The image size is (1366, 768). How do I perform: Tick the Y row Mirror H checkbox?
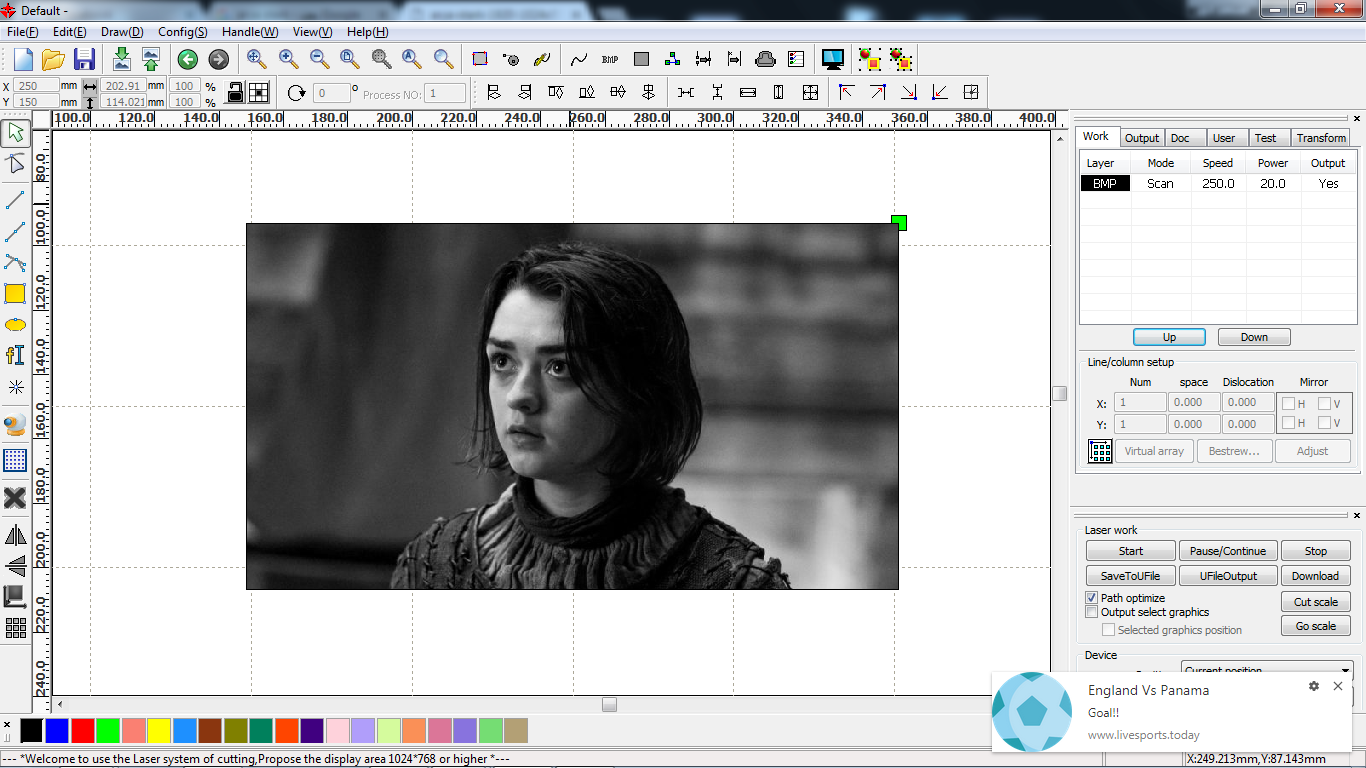coord(1289,423)
